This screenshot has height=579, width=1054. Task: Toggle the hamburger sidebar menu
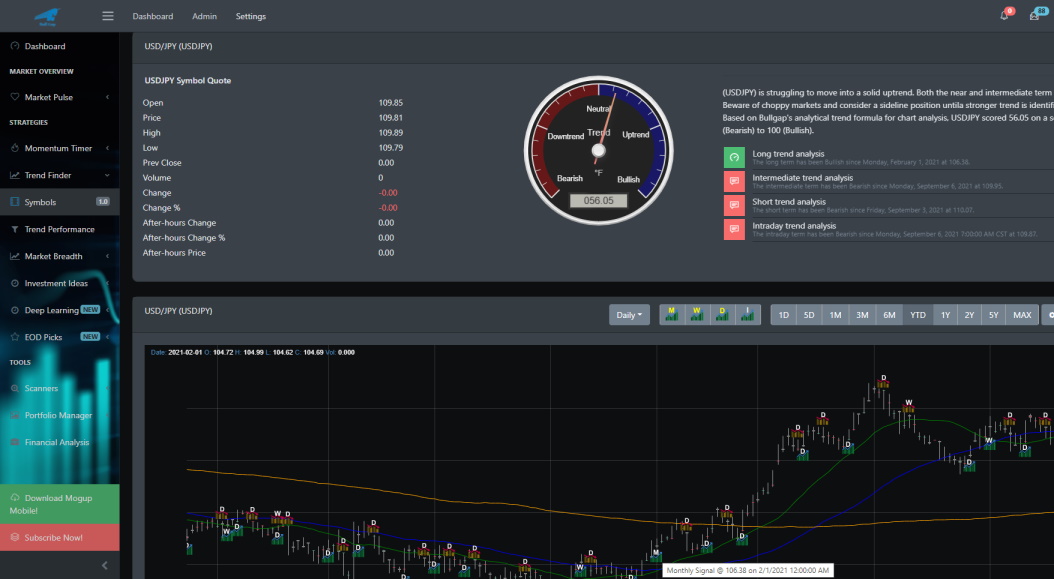pos(108,15)
